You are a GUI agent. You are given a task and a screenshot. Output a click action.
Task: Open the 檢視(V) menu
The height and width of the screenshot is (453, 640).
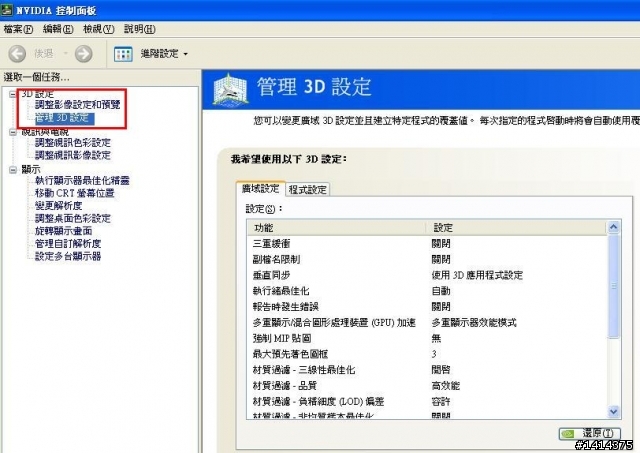pyautogui.click(x=98, y=29)
